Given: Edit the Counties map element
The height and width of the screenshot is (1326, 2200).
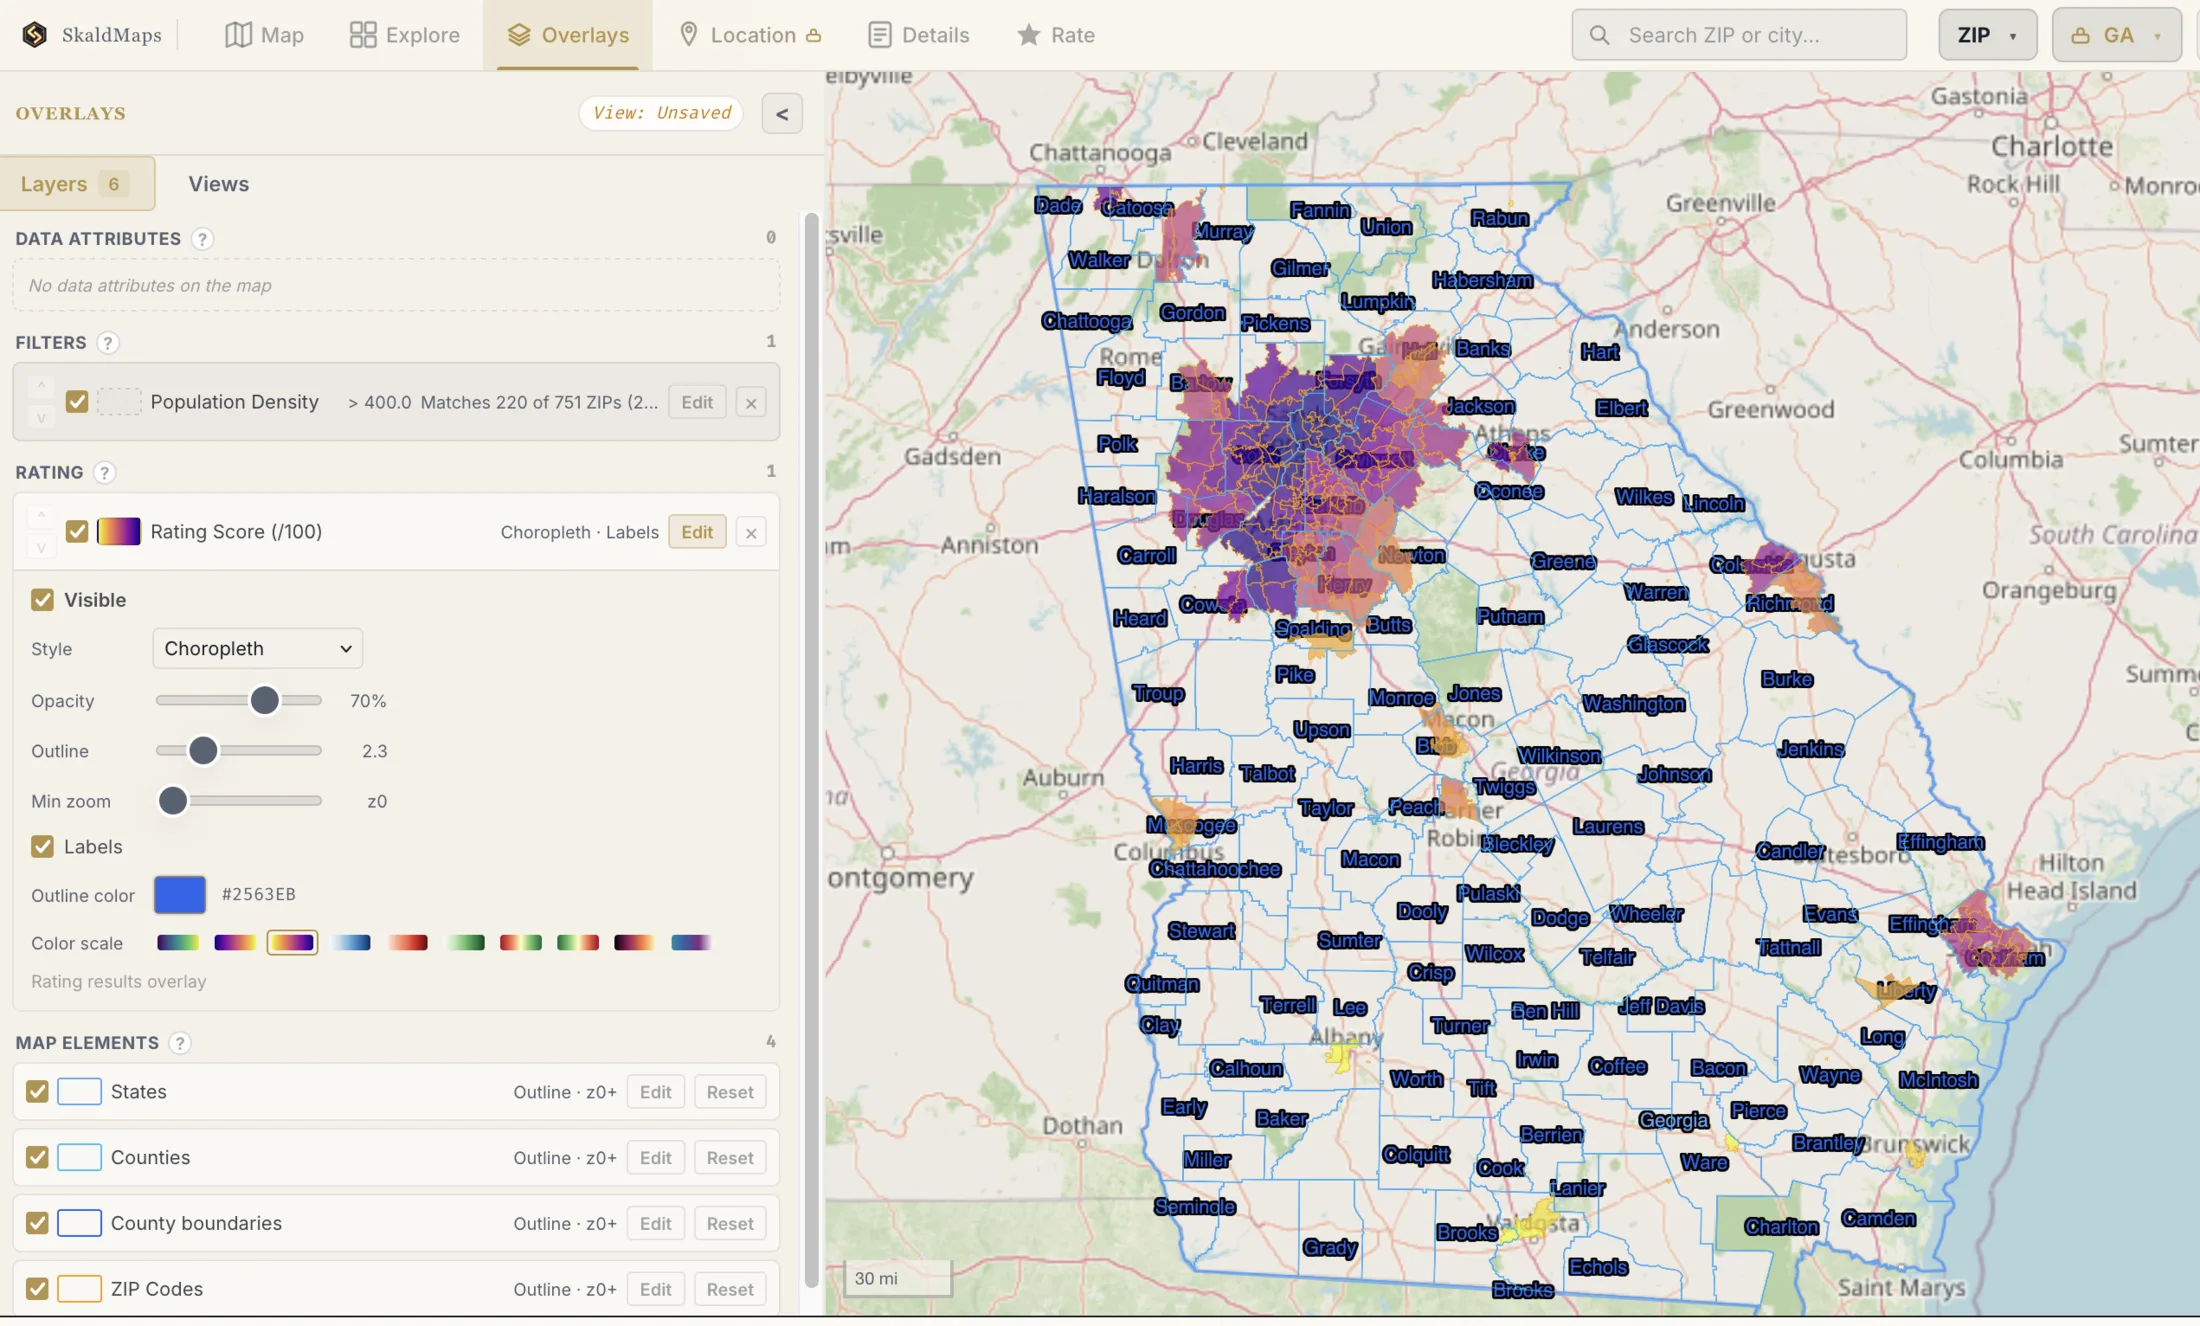Looking at the screenshot, I should tap(655, 1158).
